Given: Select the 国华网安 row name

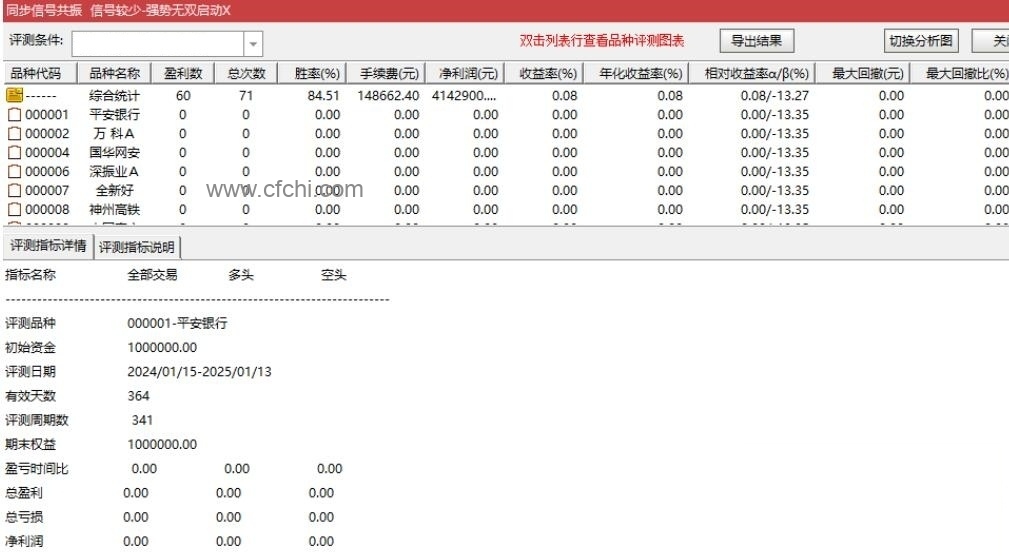Looking at the screenshot, I should tap(114, 153).
